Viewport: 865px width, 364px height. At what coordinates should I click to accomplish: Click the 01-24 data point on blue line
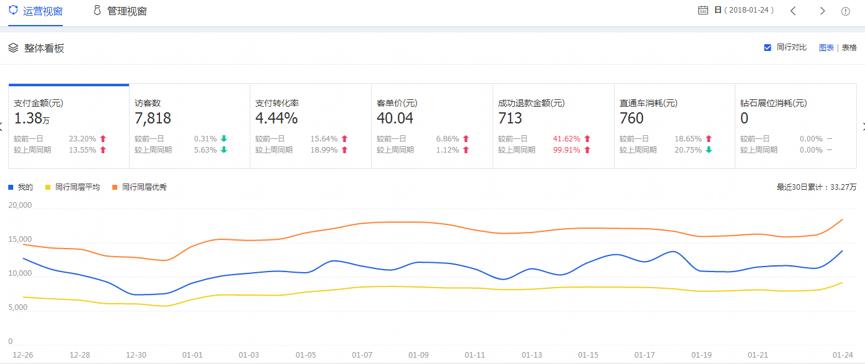[x=842, y=251]
